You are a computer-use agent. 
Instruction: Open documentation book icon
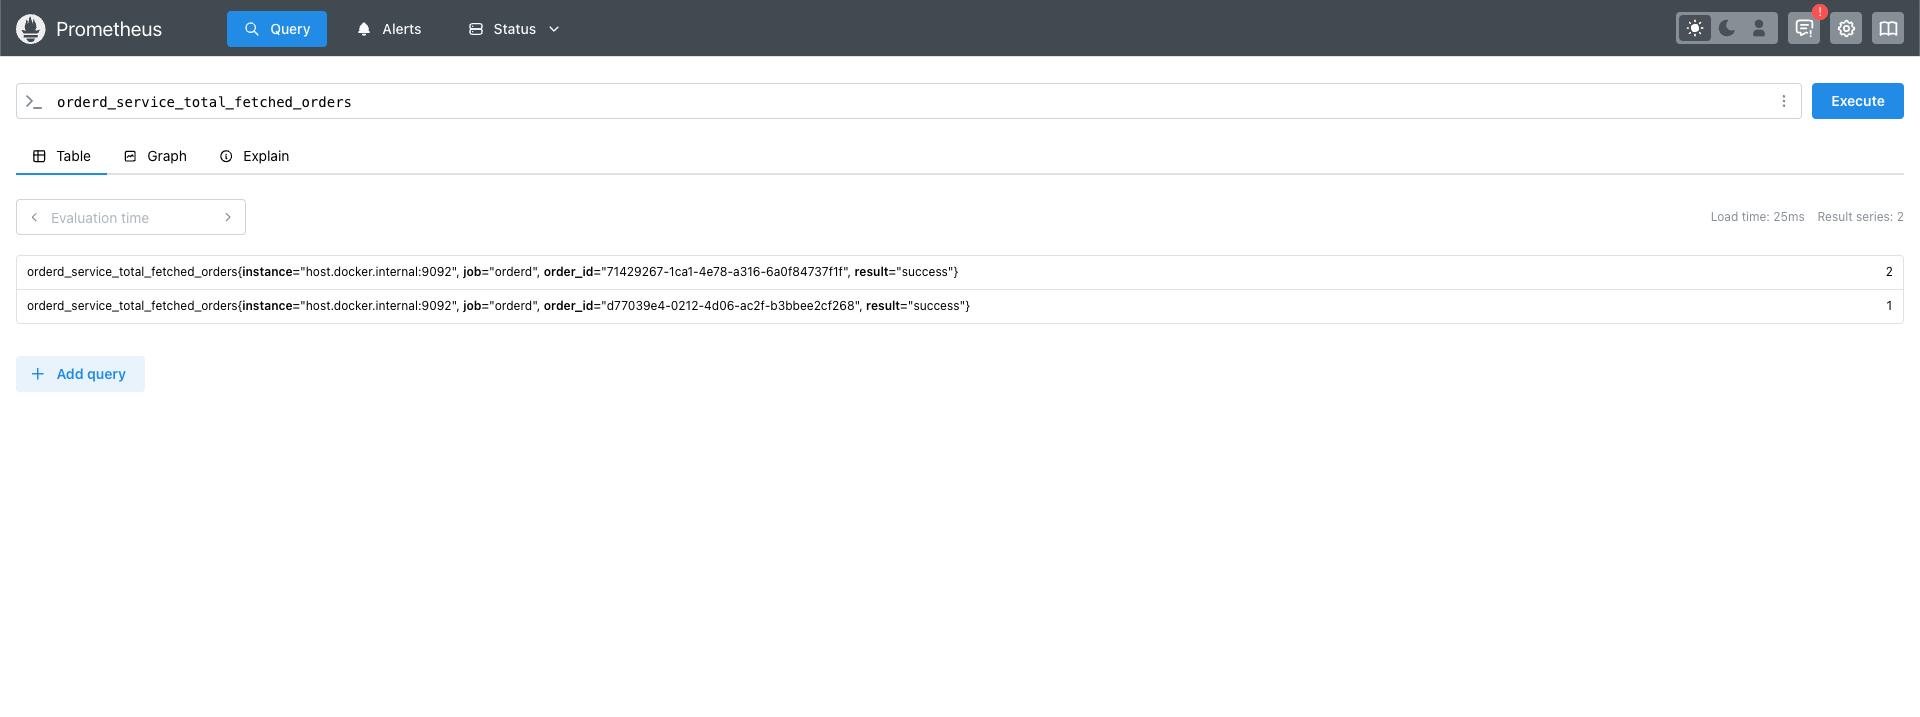(x=1888, y=28)
